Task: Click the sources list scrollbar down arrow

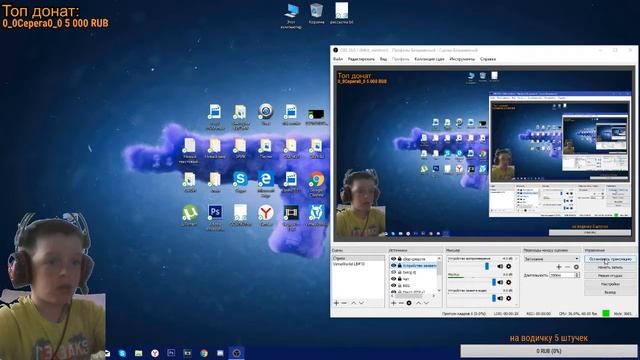Action: click(440, 290)
